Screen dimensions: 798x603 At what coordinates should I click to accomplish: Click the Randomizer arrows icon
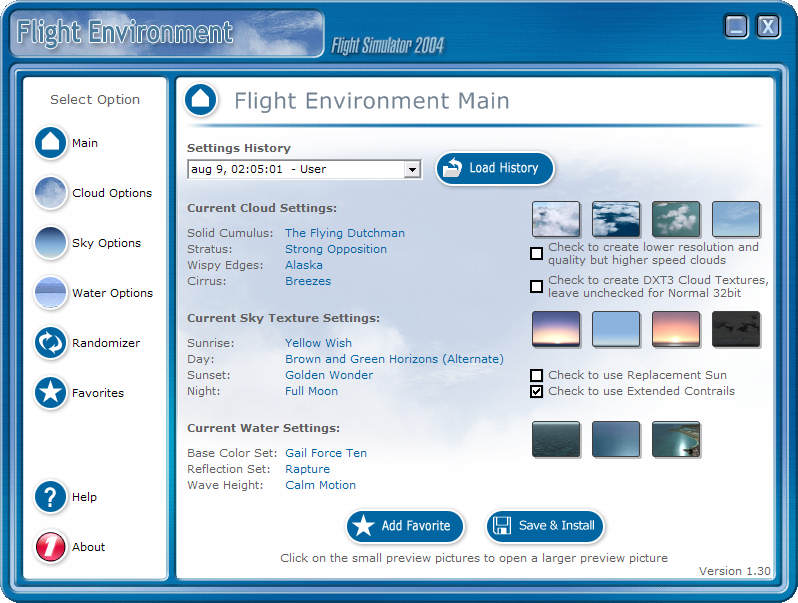(x=50, y=343)
